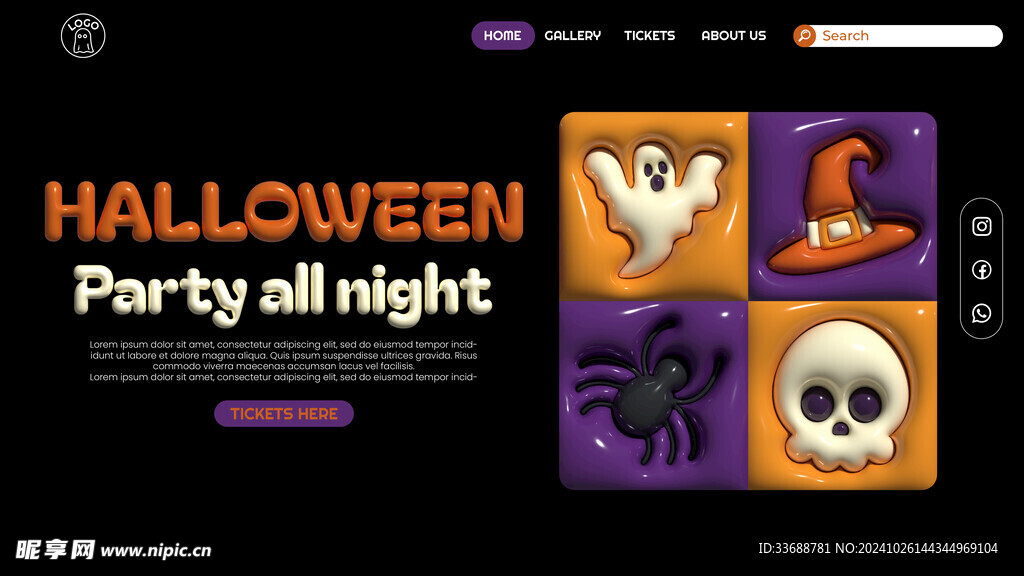Open the ABOUT US nav item
Screen dimensions: 1024x576
click(x=733, y=35)
